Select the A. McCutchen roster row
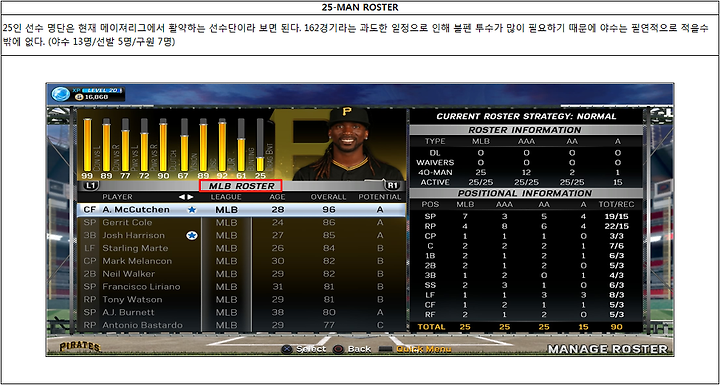The width and height of the screenshot is (720, 385). coord(242,210)
